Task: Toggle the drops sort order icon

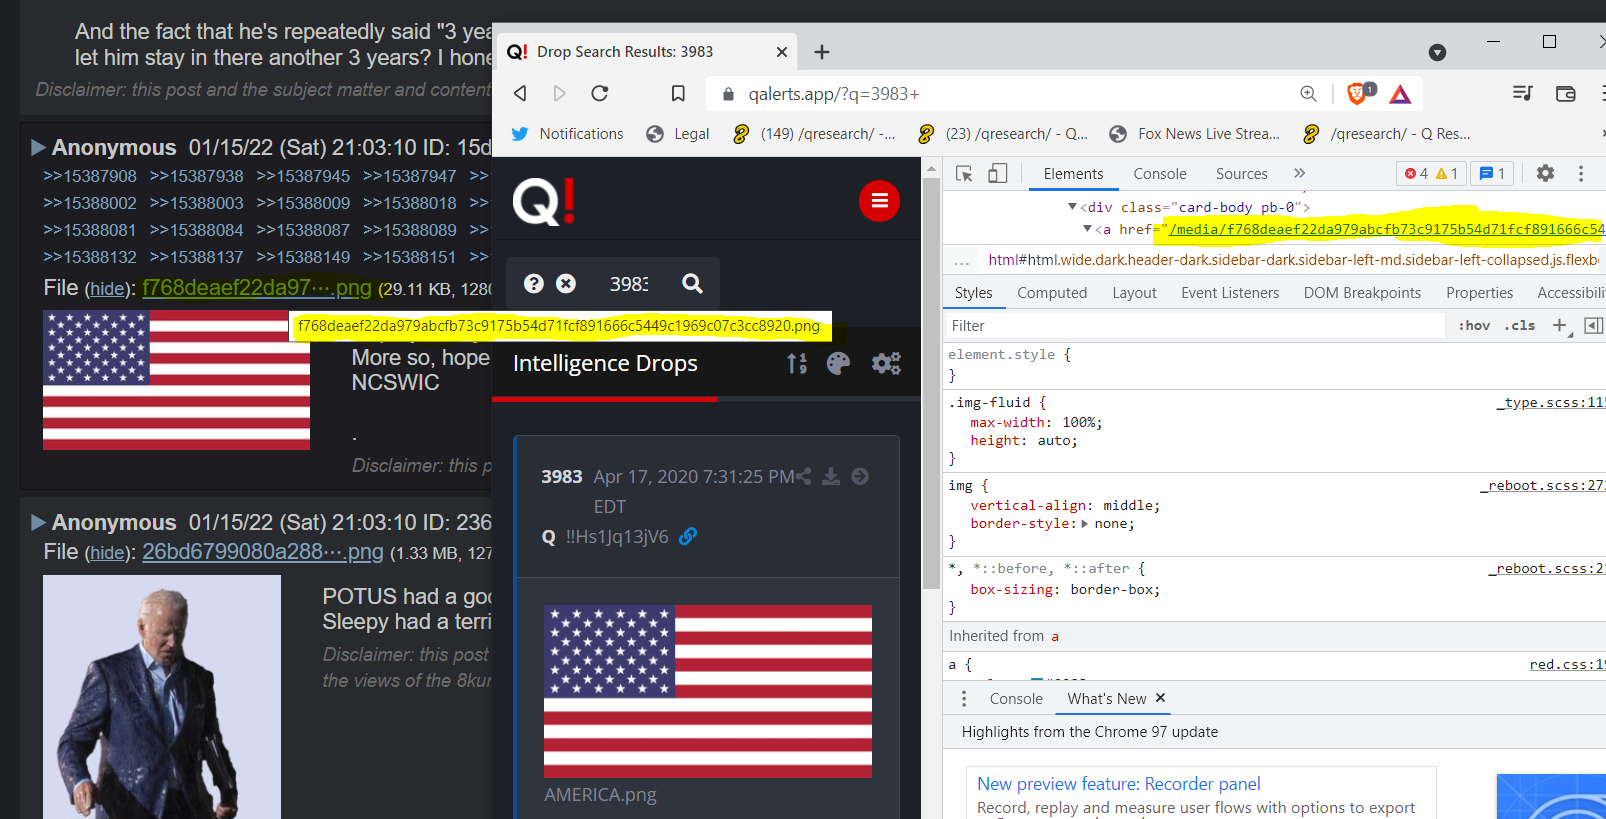Action: tap(797, 363)
